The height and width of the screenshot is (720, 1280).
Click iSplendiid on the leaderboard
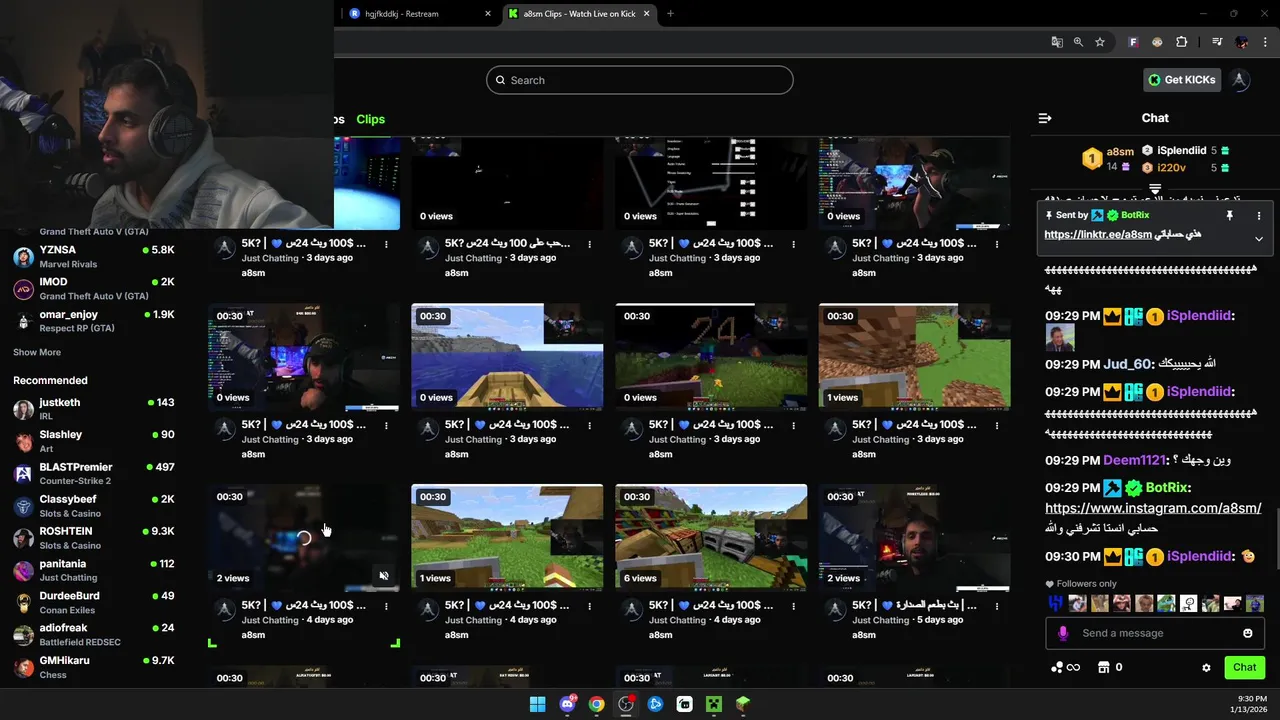tap(1181, 150)
